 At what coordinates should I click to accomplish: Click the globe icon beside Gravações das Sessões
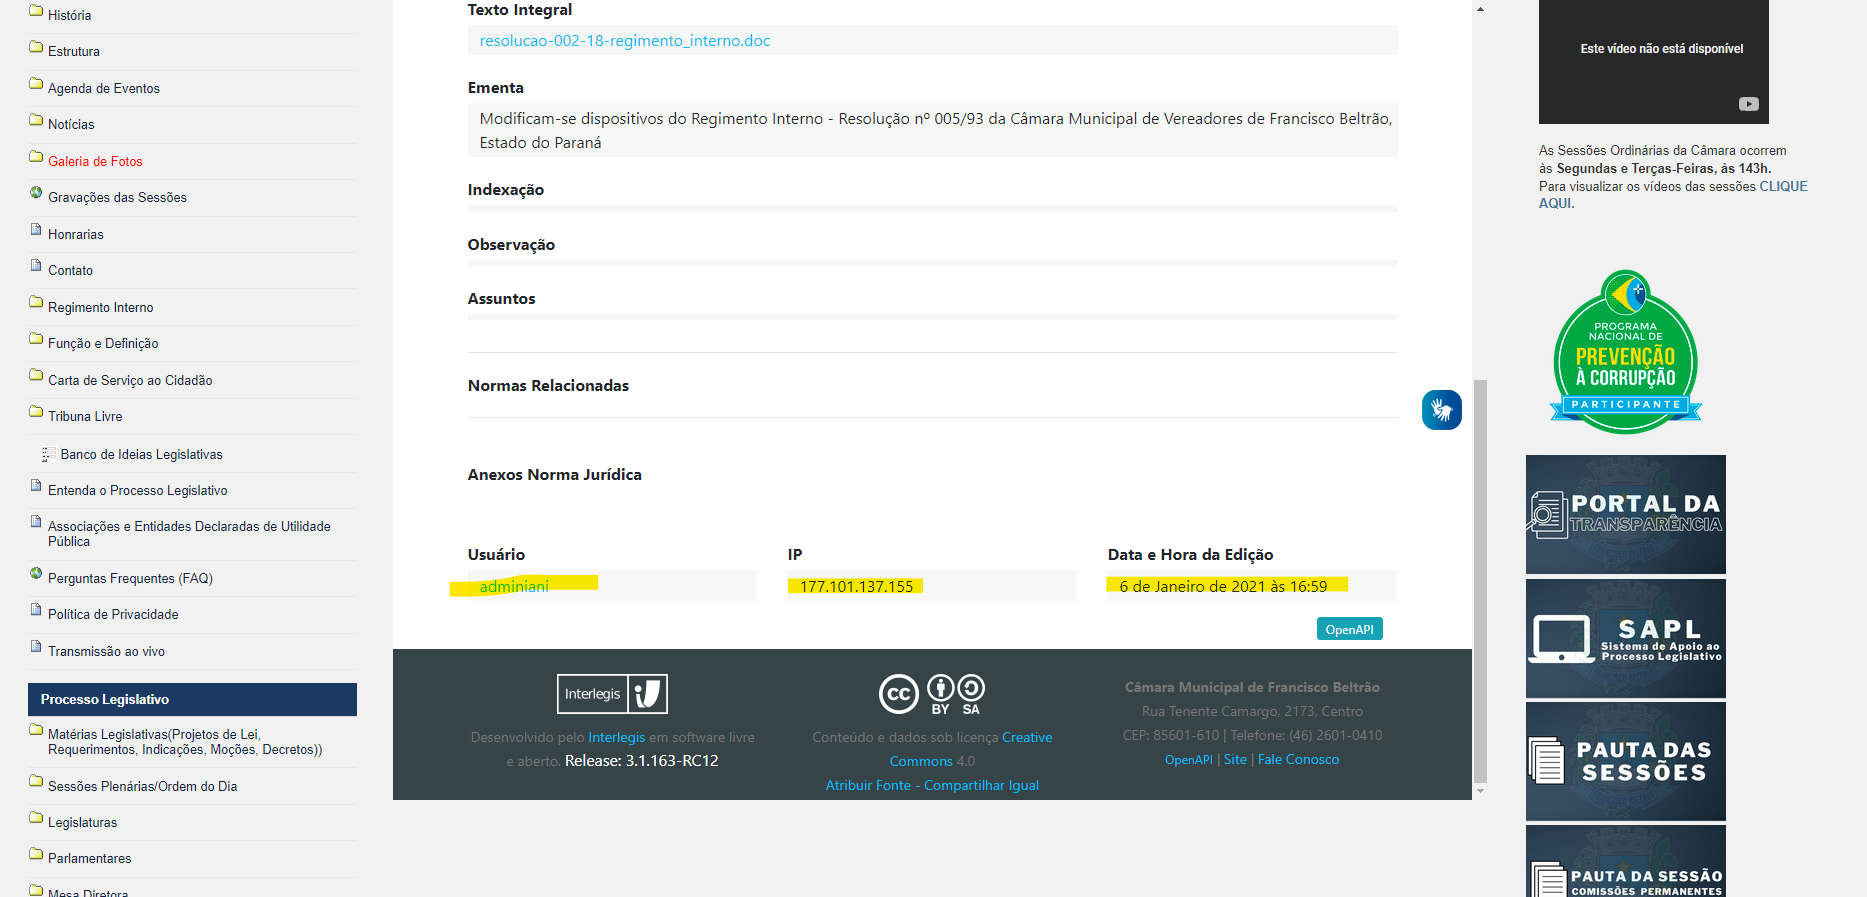36,193
